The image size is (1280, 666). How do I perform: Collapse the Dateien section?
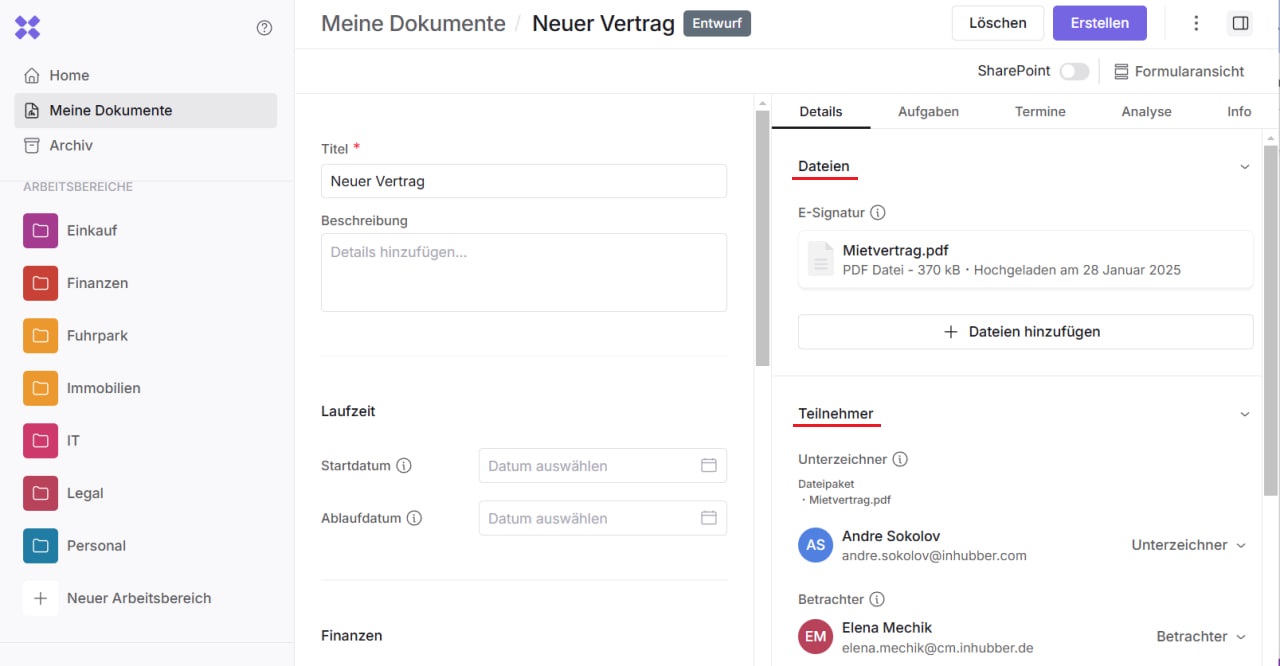pyautogui.click(x=1244, y=167)
